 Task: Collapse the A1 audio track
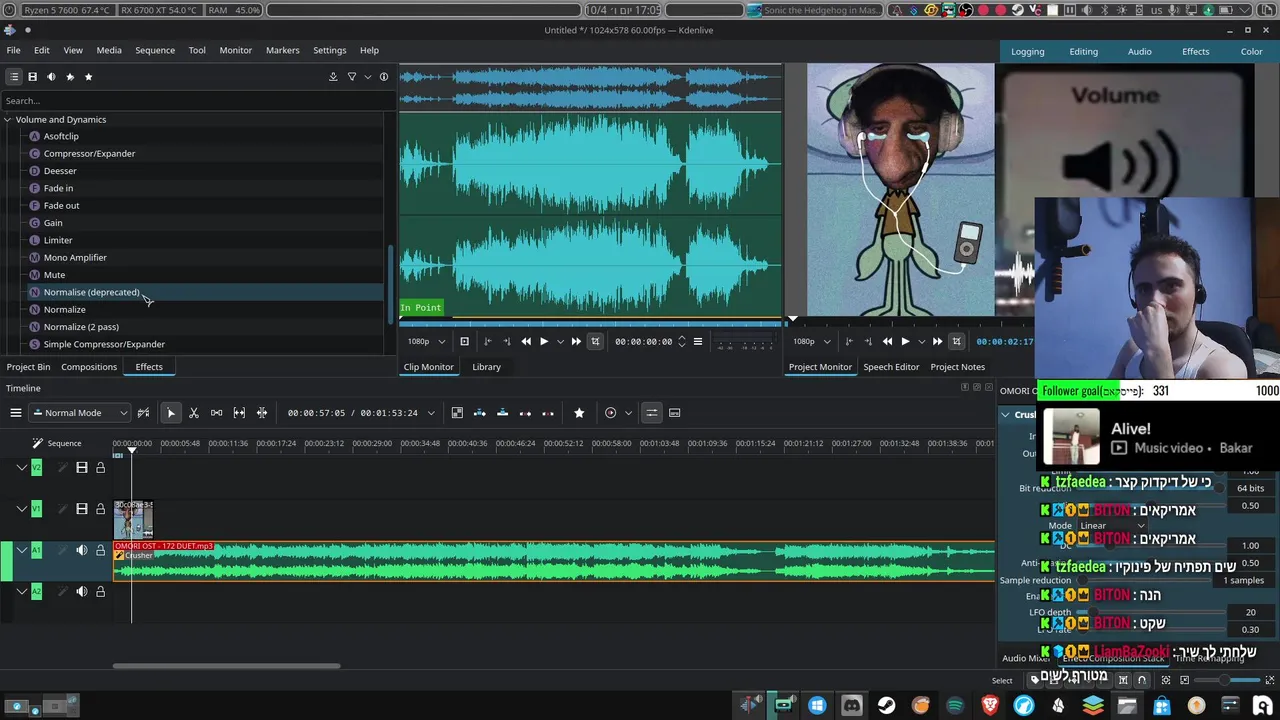[x=22, y=550]
